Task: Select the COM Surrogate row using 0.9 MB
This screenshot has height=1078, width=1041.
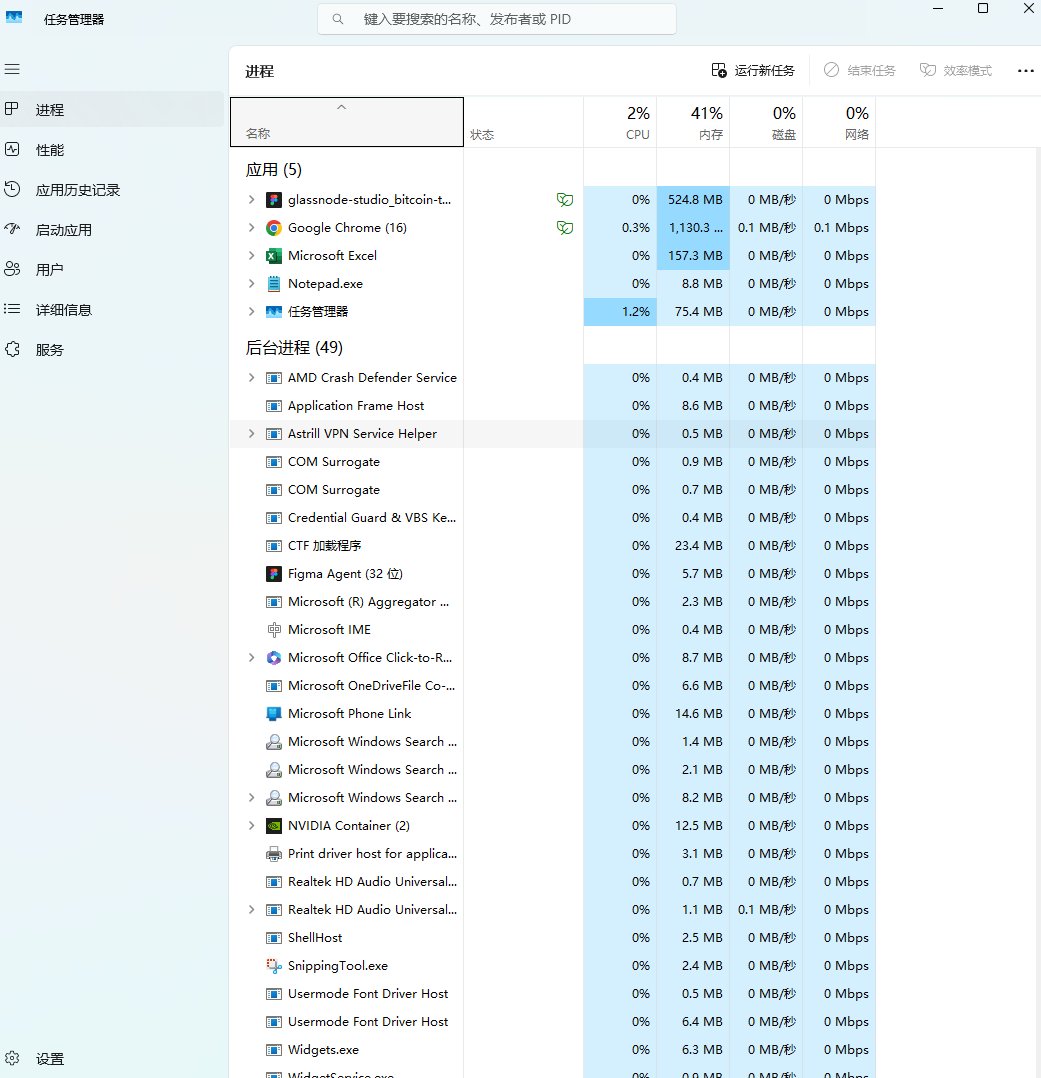Action: pos(552,462)
